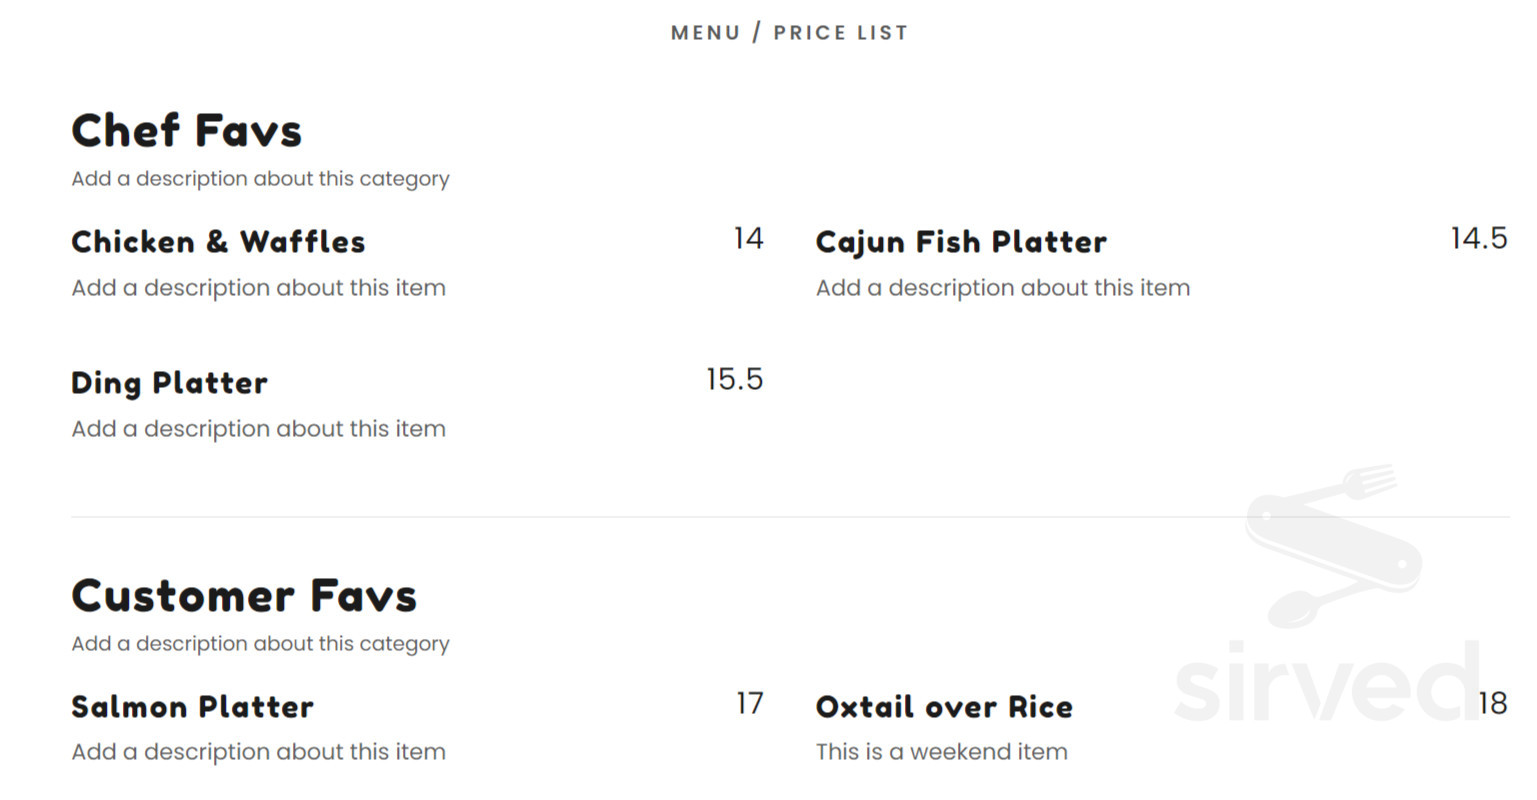This screenshot has width=1537, height=800.
Task: Click the Chef Favs category description text
Action: (260, 179)
